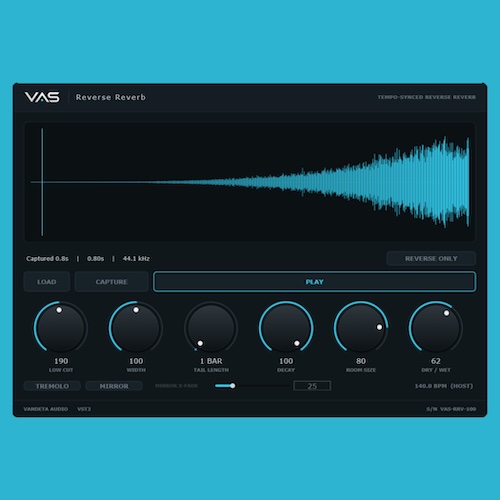
Task: Click the Captured 0.8s status text
Action: pyautogui.click(x=47, y=259)
